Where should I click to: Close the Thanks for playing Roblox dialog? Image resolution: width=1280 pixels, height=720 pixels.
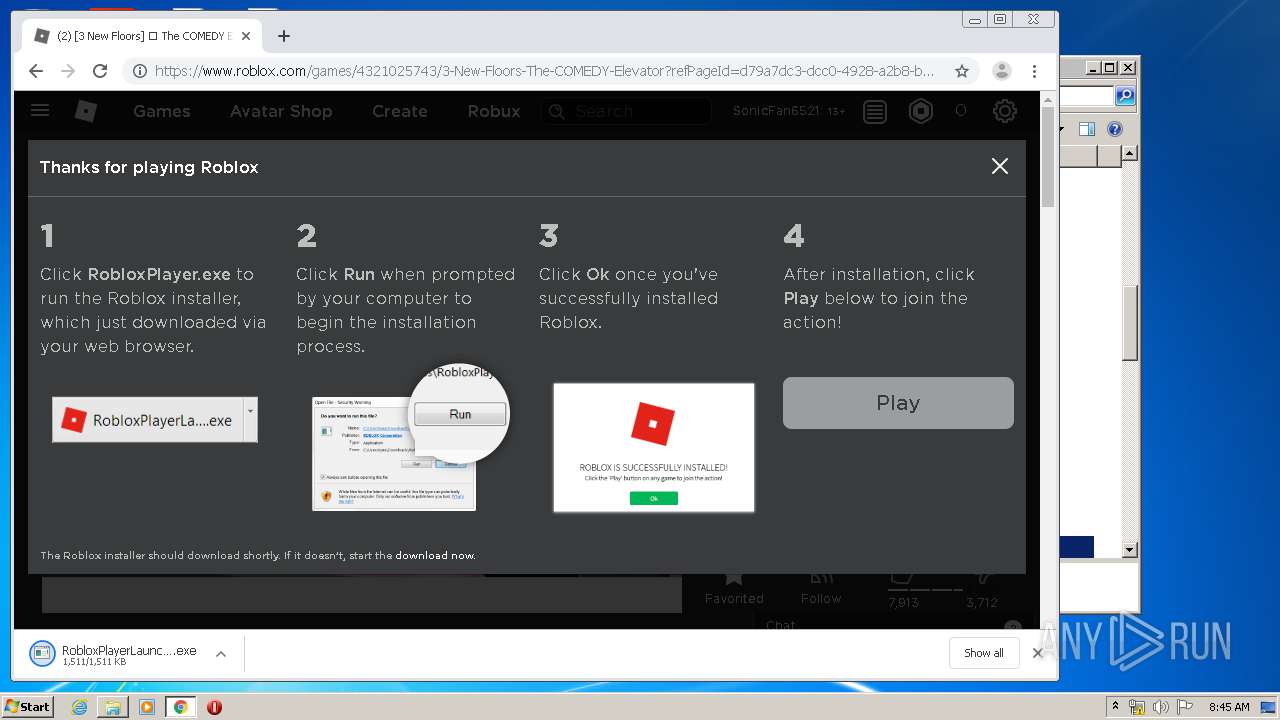point(1000,167)
